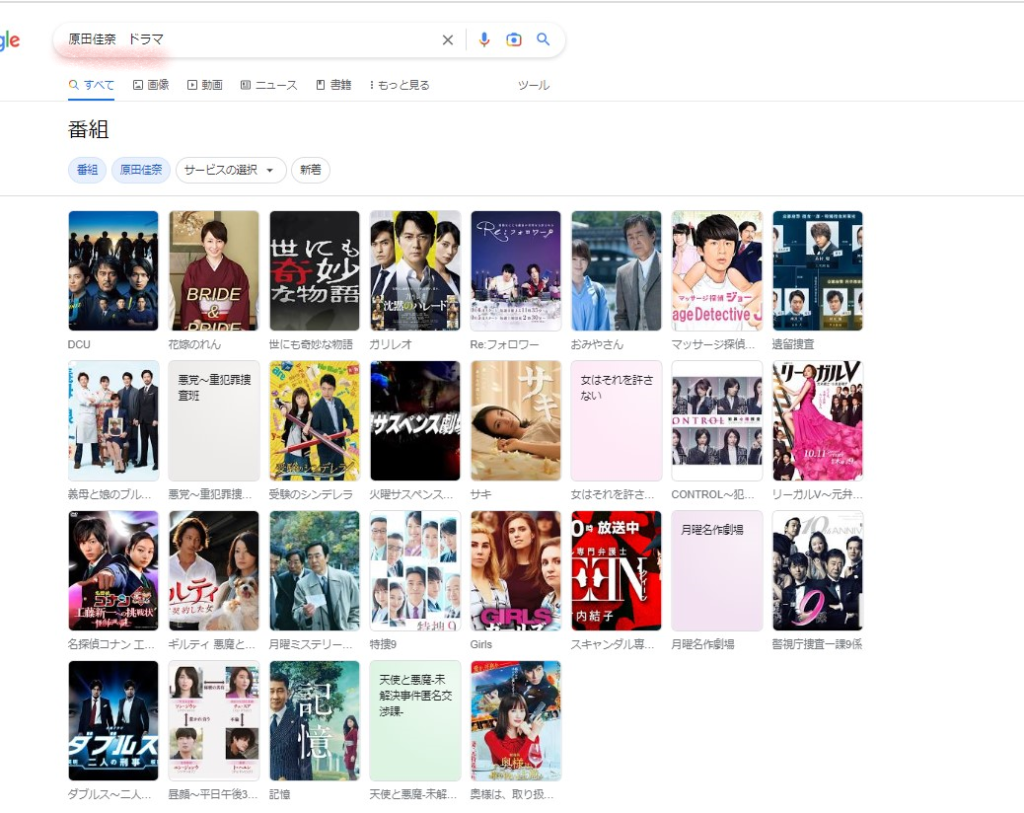1024x813 pixels.
Task: Click the 遺留捜査 title text
Action: click(793, 344)
